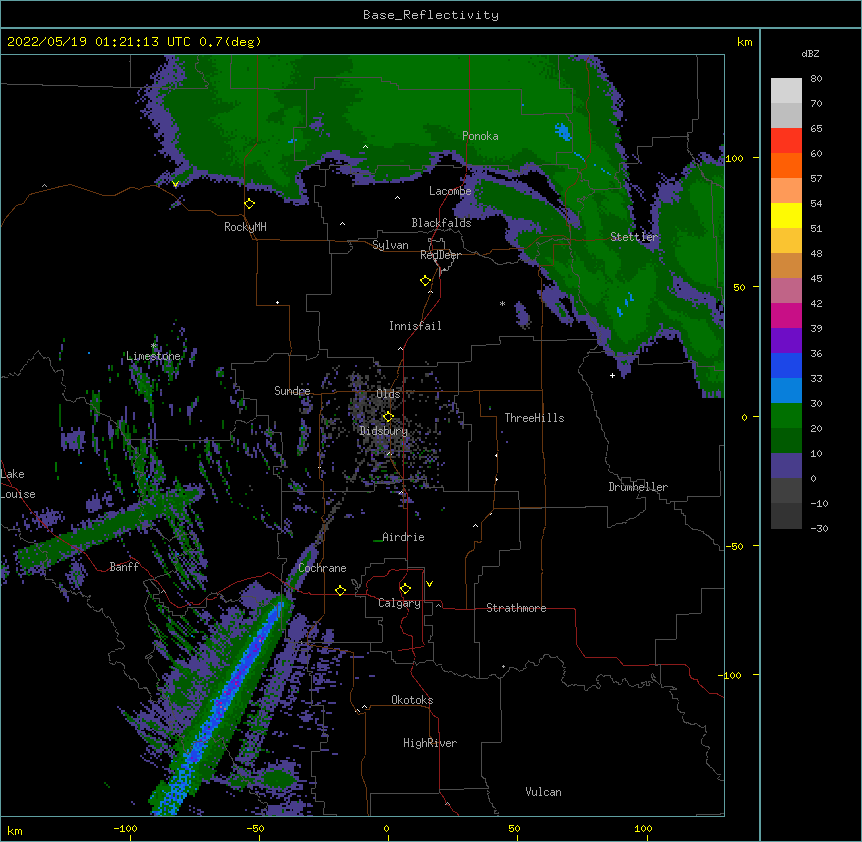Viewport: 862px width, 842px height.
Task: Click the blue 36 dBZ legend swatch
Action: point(786,365)
